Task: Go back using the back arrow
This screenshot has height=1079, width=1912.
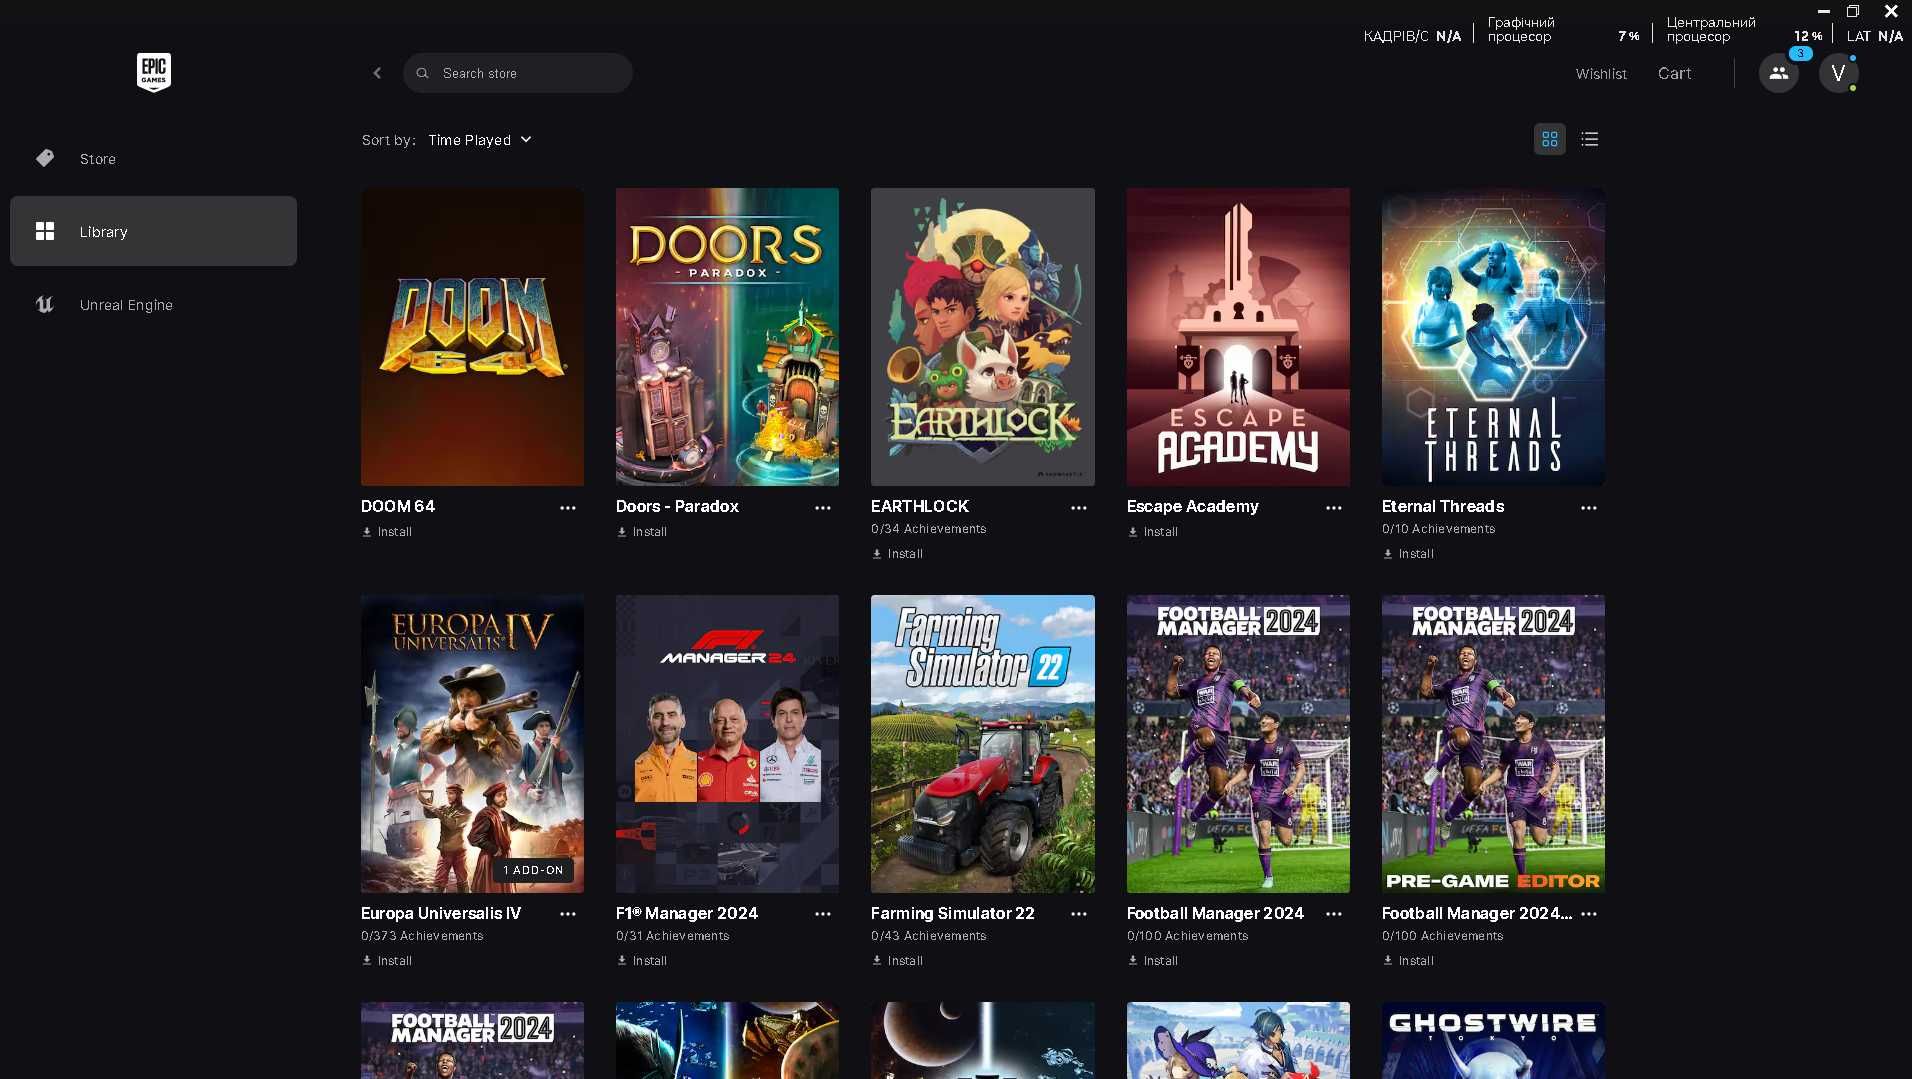Action: pos(377,73)
